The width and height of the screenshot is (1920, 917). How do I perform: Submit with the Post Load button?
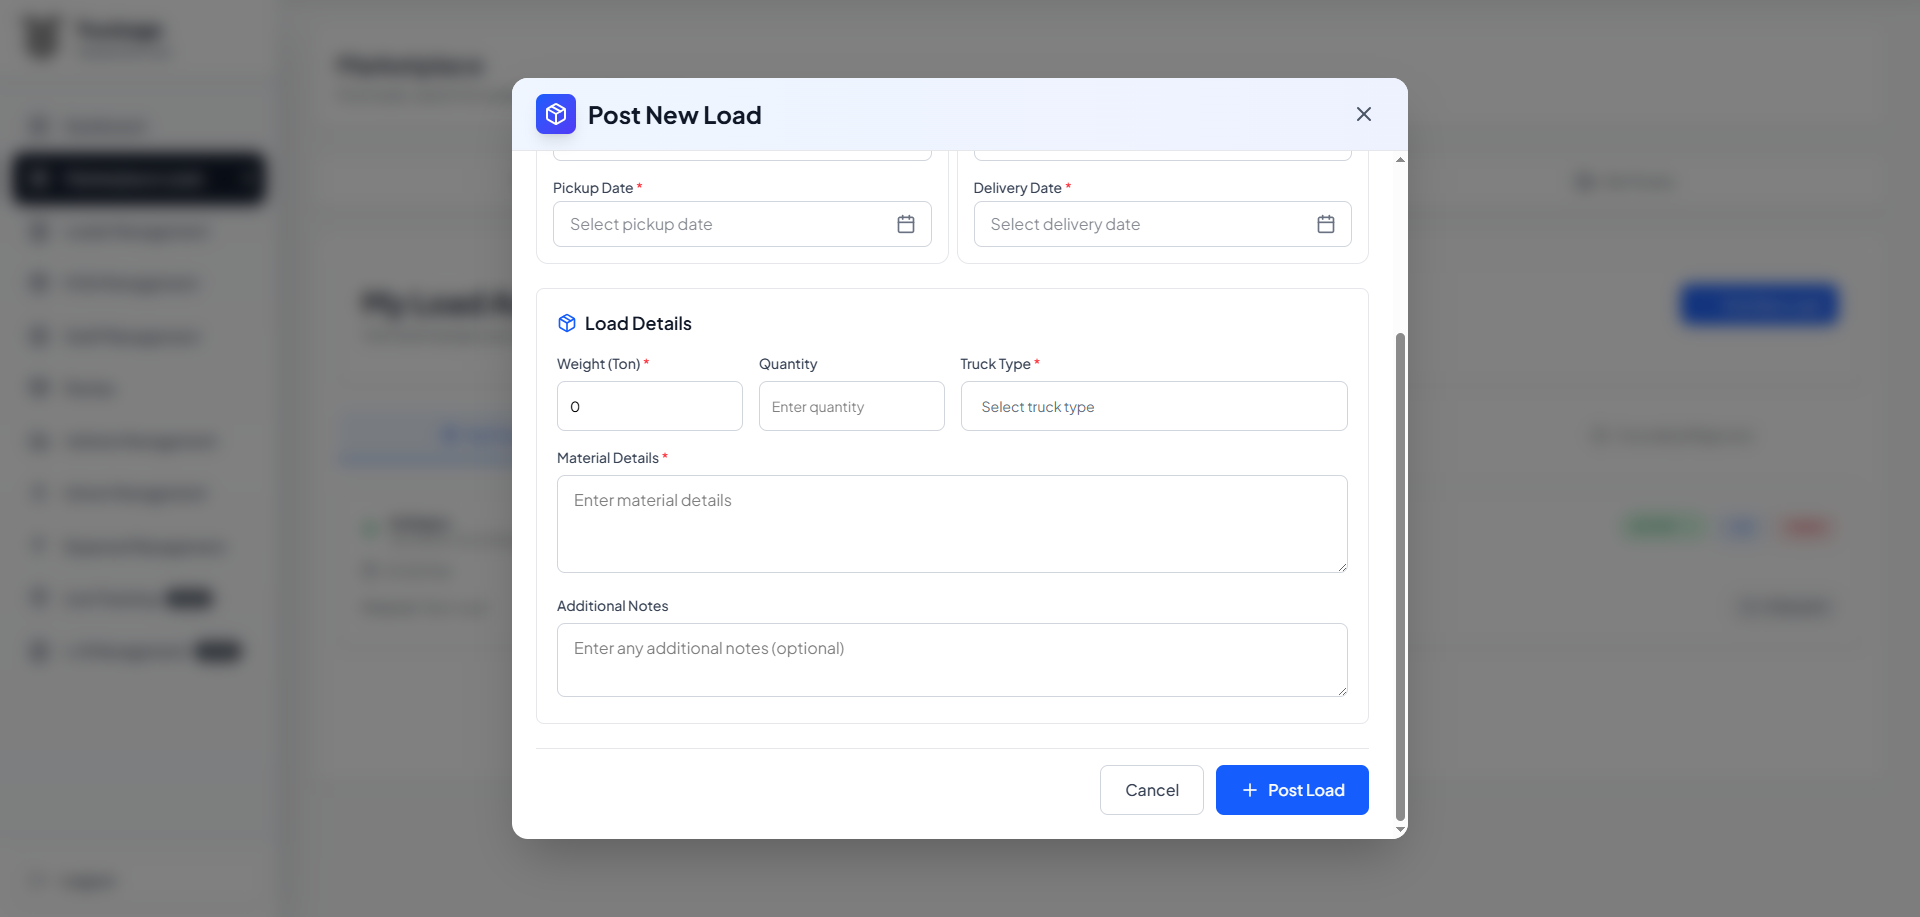click(1292, 790)
